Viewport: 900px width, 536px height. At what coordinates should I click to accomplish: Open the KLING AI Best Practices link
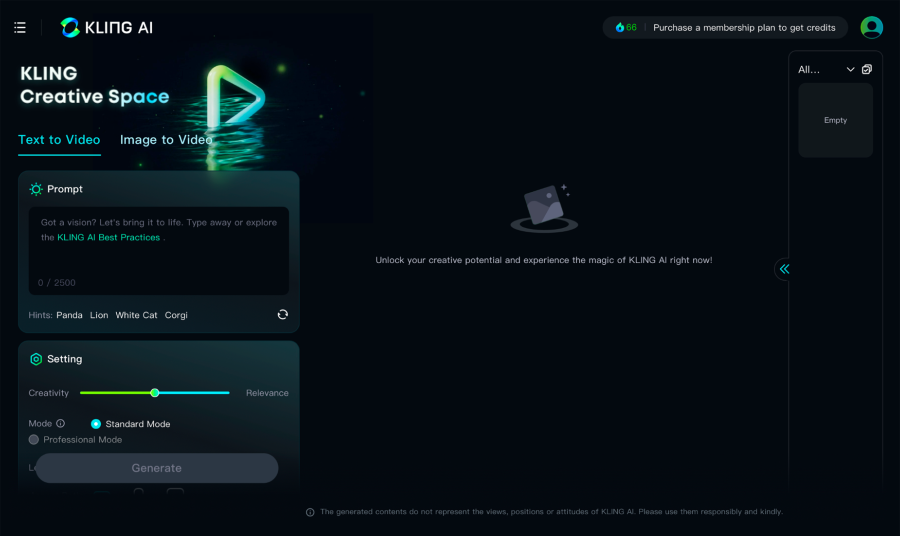pos(108,238)
